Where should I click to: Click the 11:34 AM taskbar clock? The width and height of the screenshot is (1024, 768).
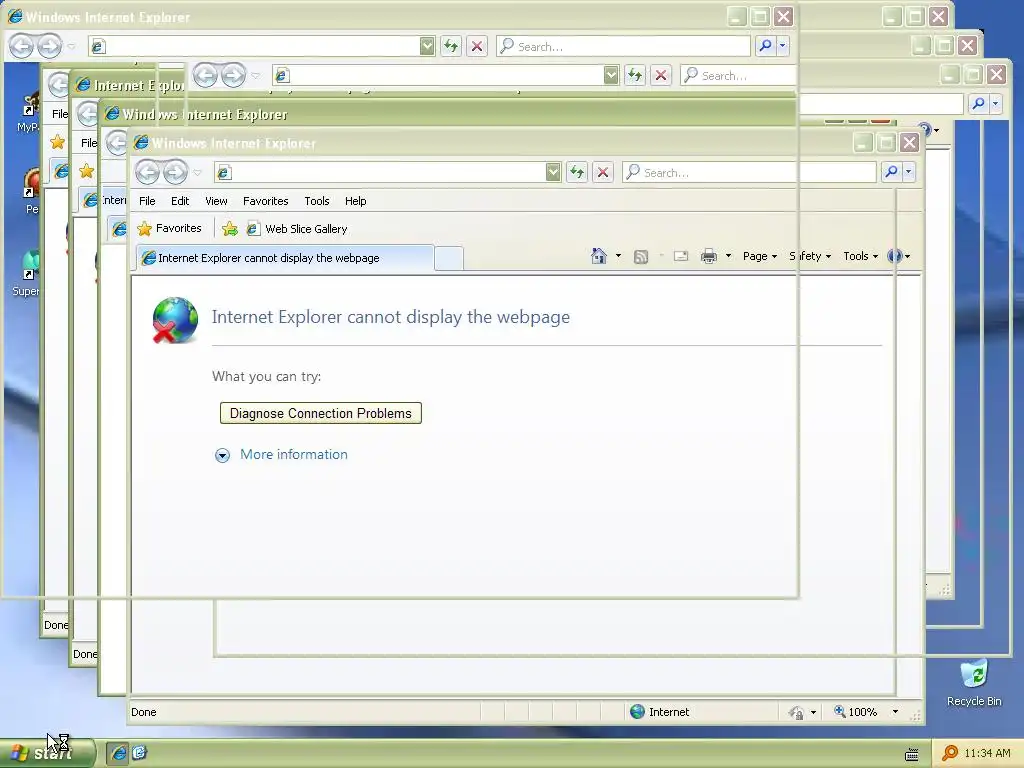pos(987,753)
